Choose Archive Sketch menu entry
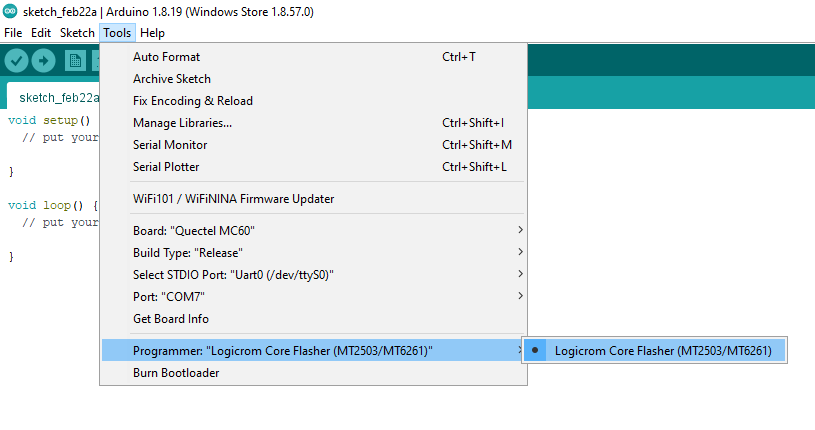 point(314,79)
